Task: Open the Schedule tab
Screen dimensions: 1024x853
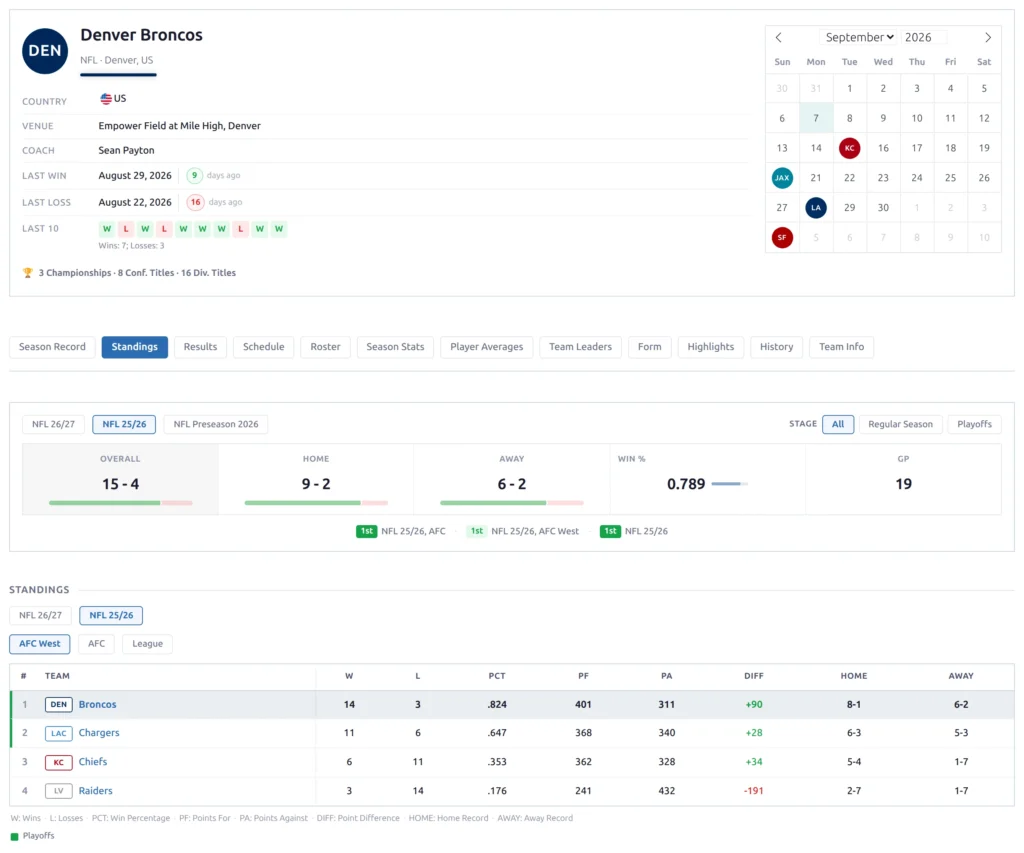Action: [264, 347]
